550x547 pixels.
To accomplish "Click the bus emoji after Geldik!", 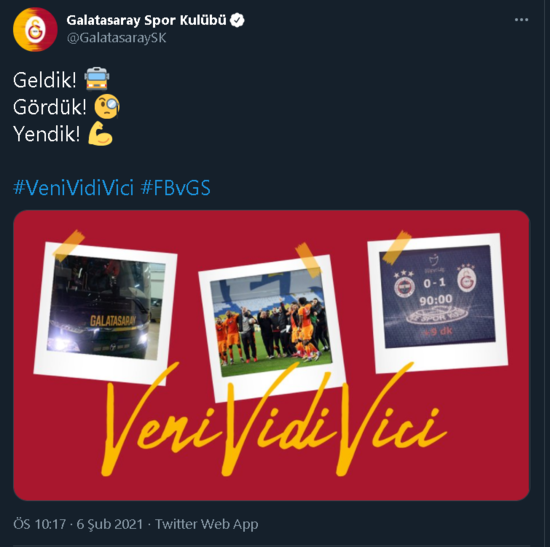I will pyautogui.click(x=97, y=79).
